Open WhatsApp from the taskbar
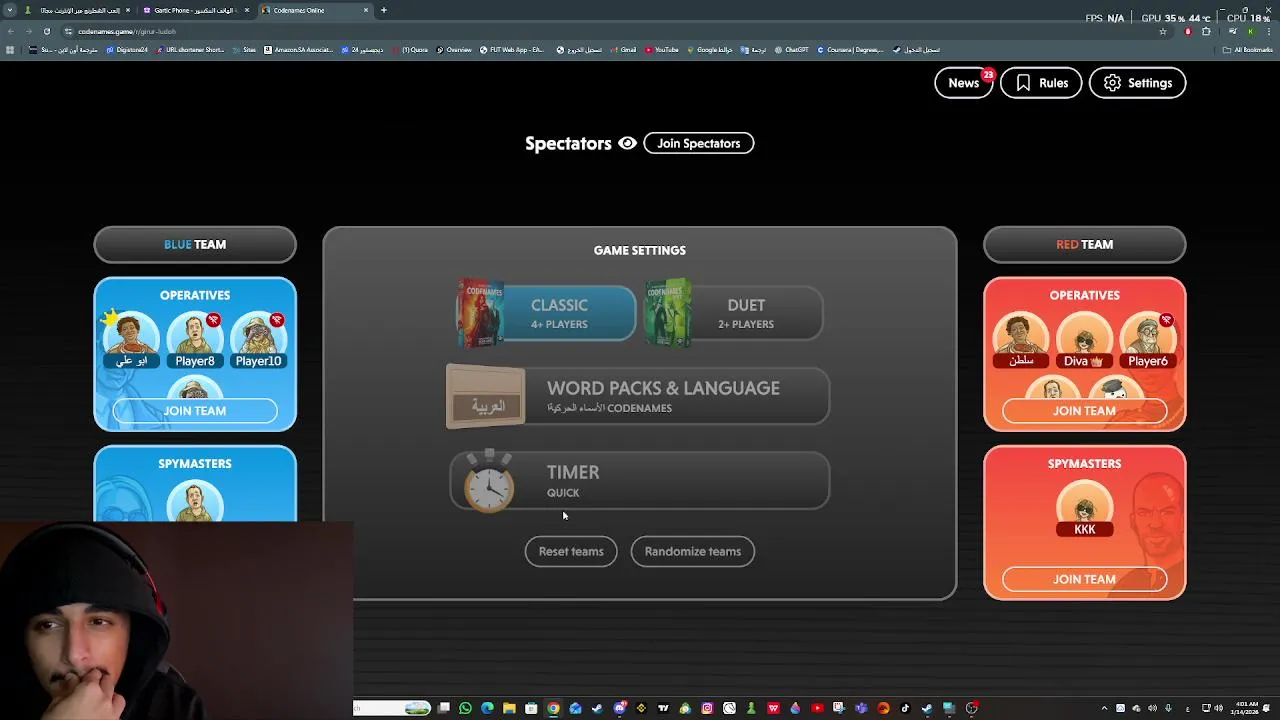Image resolution: width=1280 pixels, height=720 pixels. (x=466, y=708)
